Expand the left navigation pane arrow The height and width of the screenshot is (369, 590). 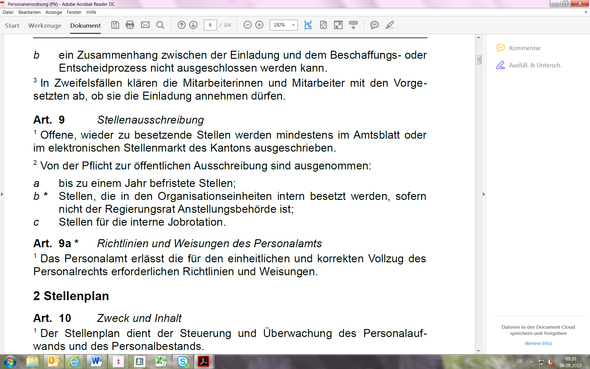2,194
